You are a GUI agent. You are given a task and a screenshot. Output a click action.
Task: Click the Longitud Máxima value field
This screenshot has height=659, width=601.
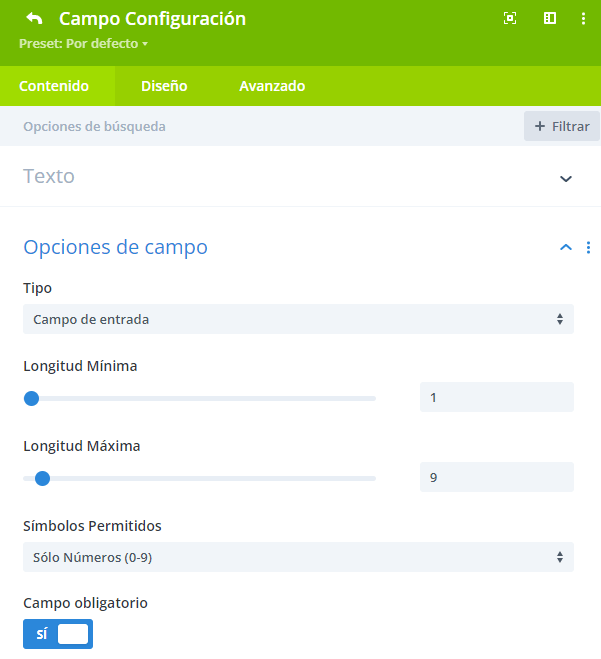click(497, 477)
